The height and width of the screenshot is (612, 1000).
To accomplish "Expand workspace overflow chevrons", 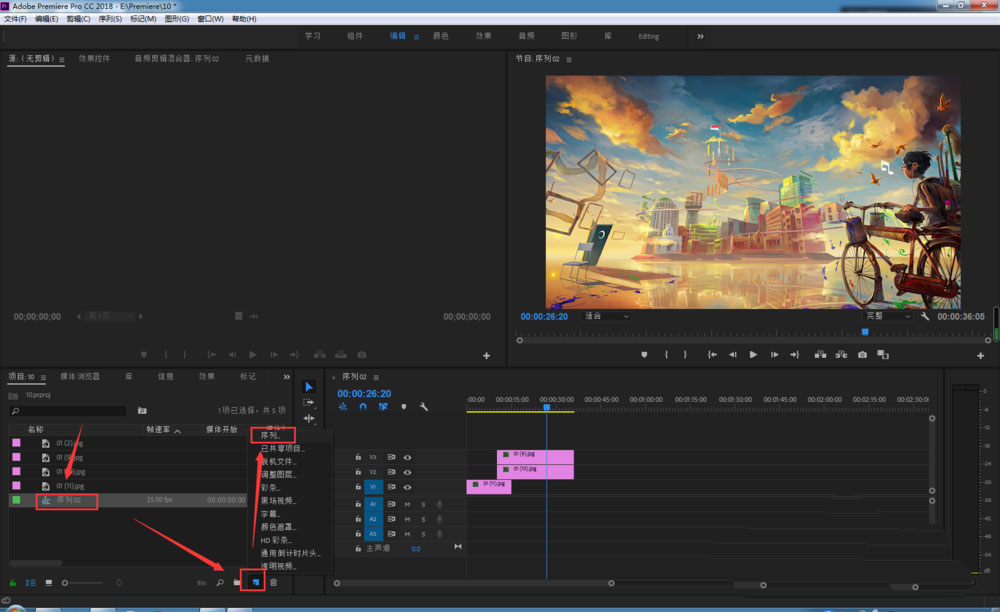I will (700, 36).
